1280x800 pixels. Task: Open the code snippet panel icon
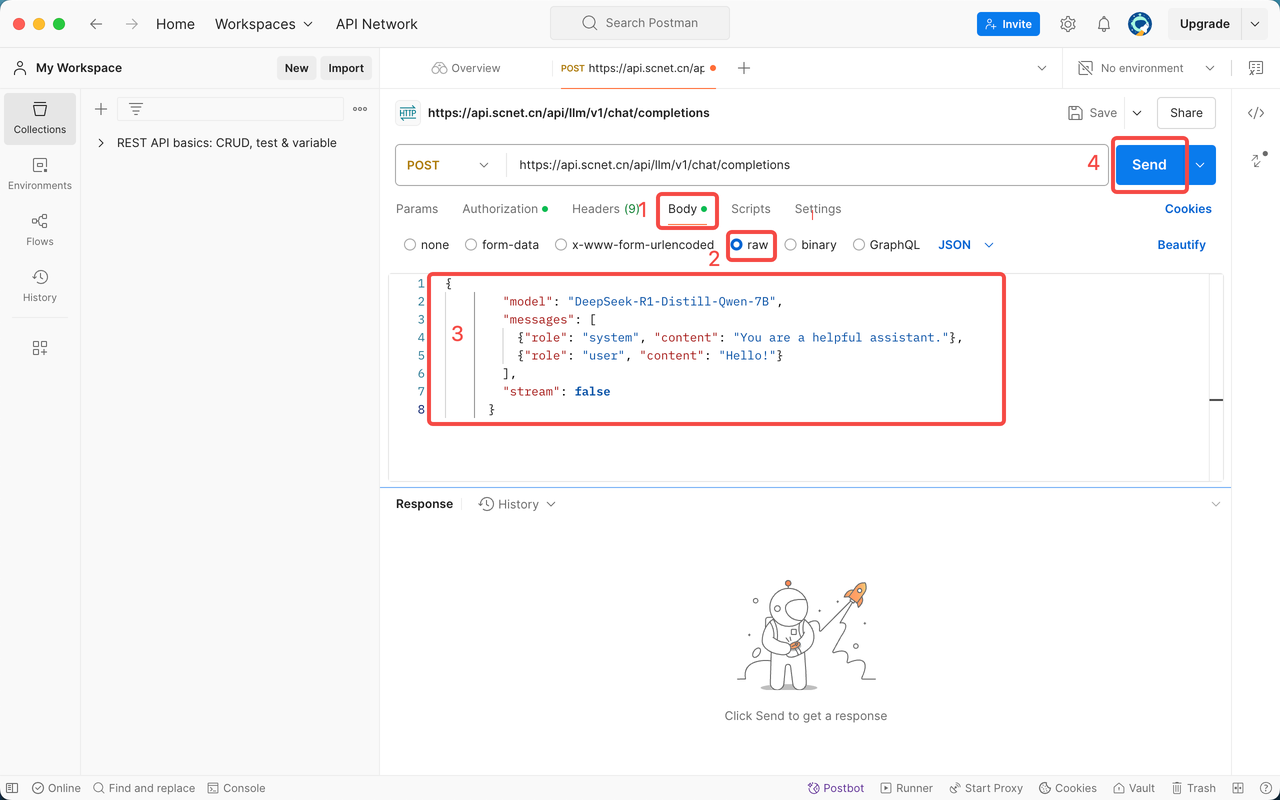(x=1256, y=113)
